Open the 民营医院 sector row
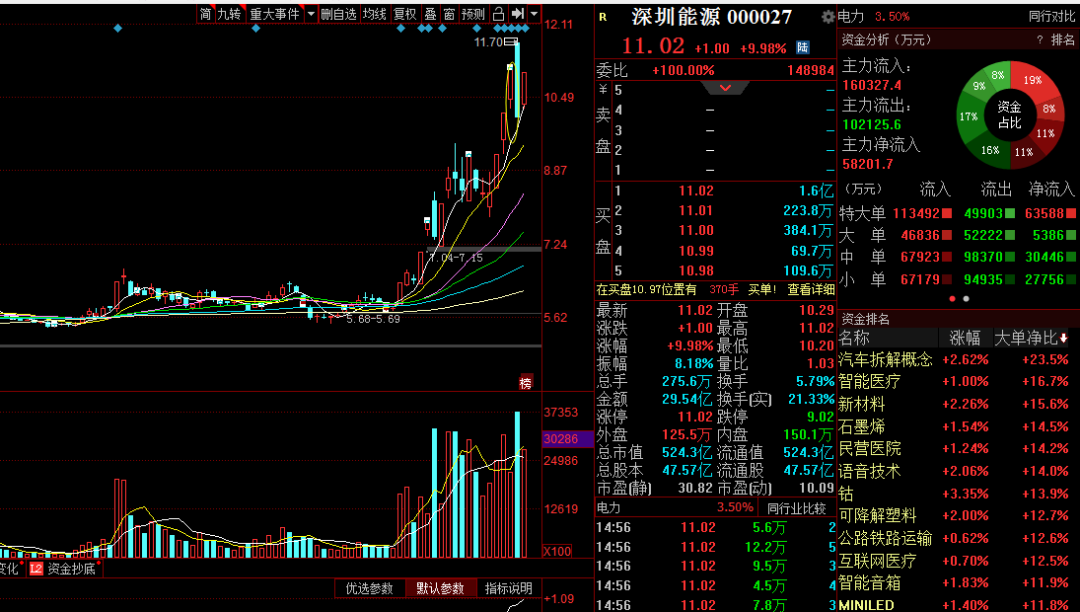Screen dimensions: 1080x612 pyautogui.click(x=957, y=449)
